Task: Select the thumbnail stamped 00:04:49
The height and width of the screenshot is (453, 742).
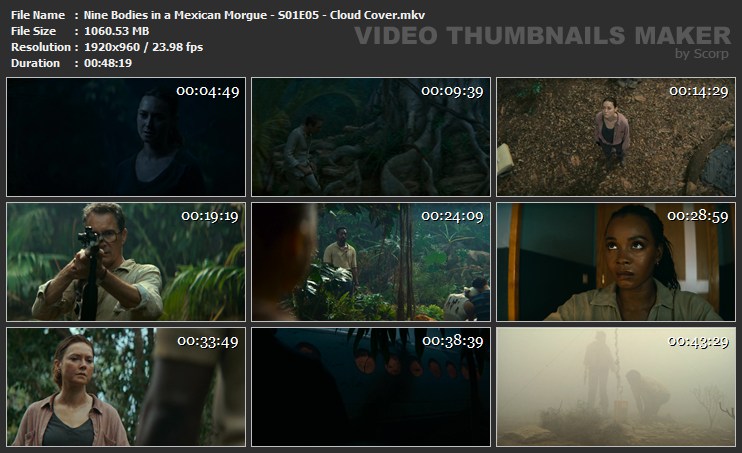Action: (126, 137)
